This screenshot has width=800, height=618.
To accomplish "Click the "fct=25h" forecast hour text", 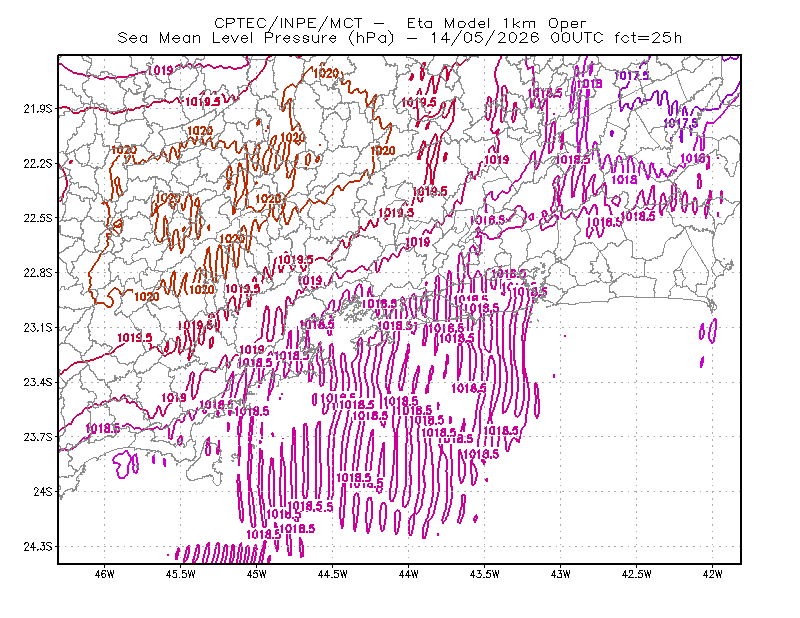I will [648, 38].
